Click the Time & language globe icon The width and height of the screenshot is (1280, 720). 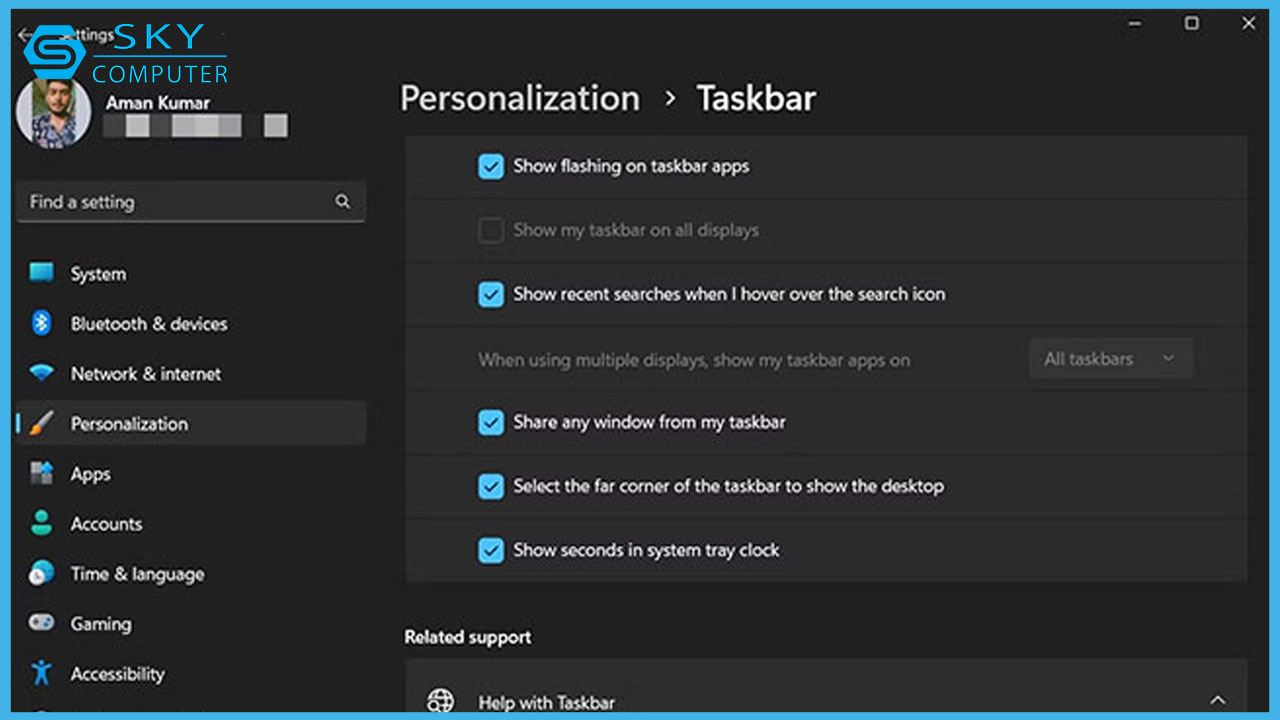(x=41, y=573)
